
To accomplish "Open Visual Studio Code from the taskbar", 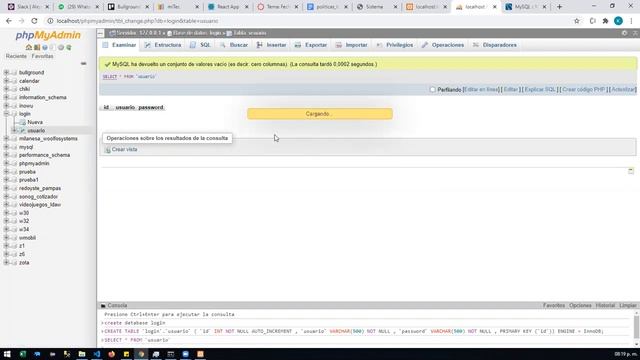I will click(x=97, y=354).
